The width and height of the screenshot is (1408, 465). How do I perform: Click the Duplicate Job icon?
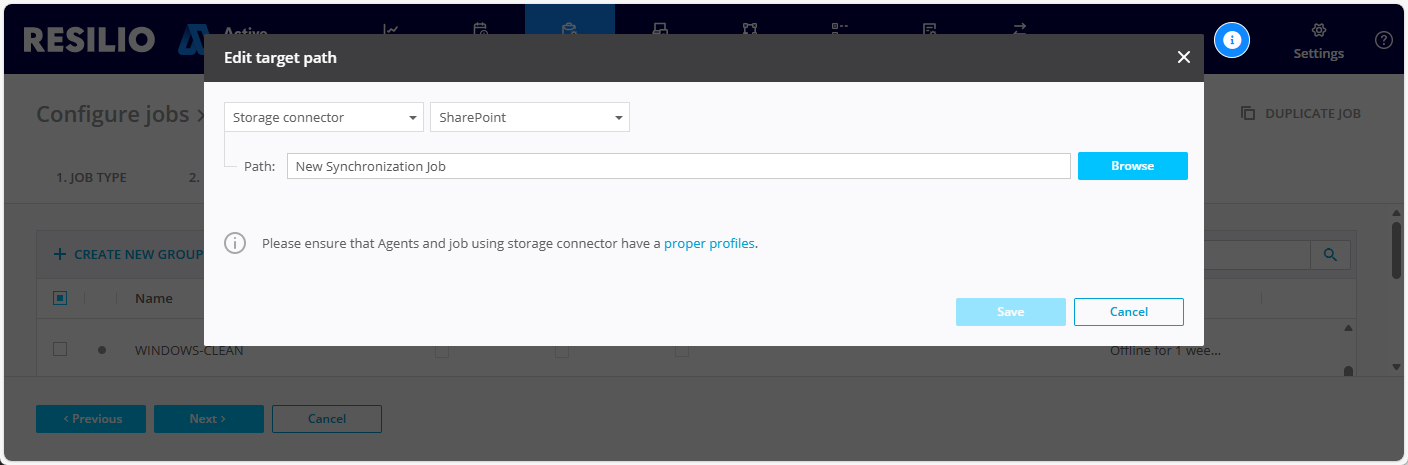1247,114
